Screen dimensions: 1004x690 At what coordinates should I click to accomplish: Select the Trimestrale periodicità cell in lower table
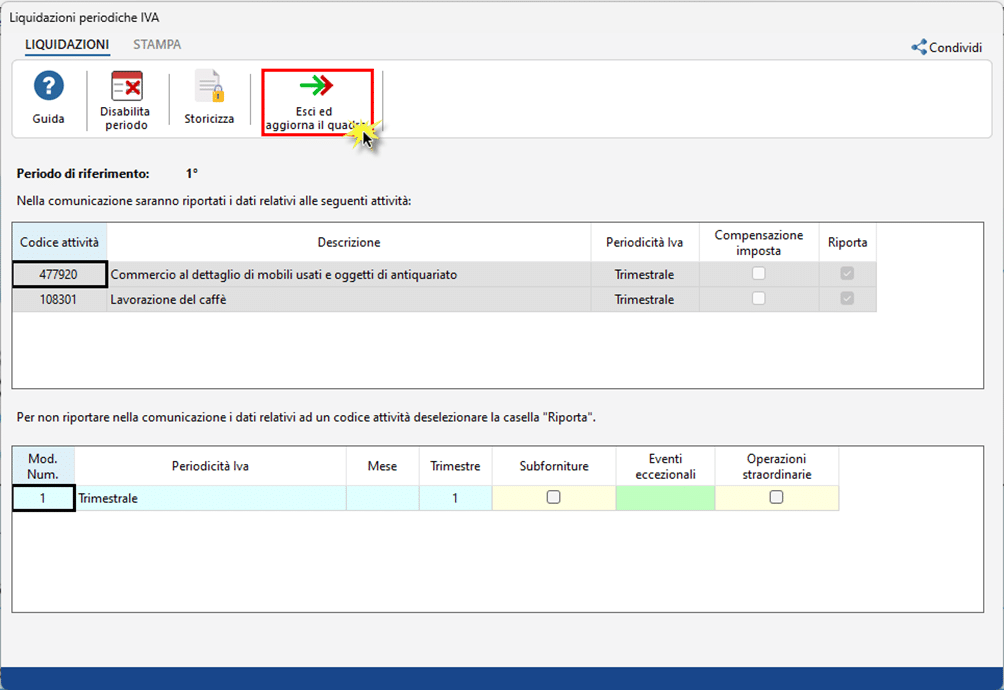[x=210, y=498]
